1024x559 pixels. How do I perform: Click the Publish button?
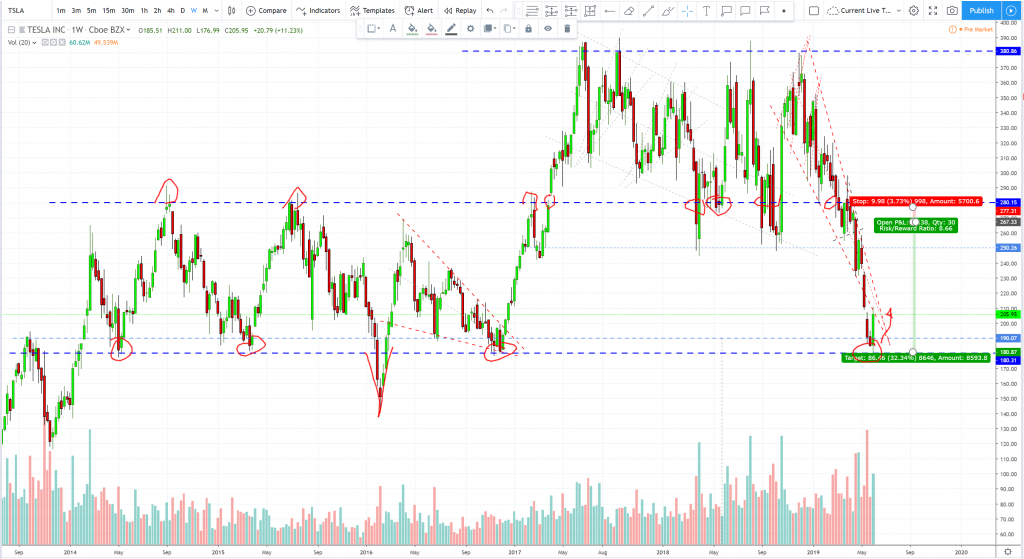click(981, 10)
